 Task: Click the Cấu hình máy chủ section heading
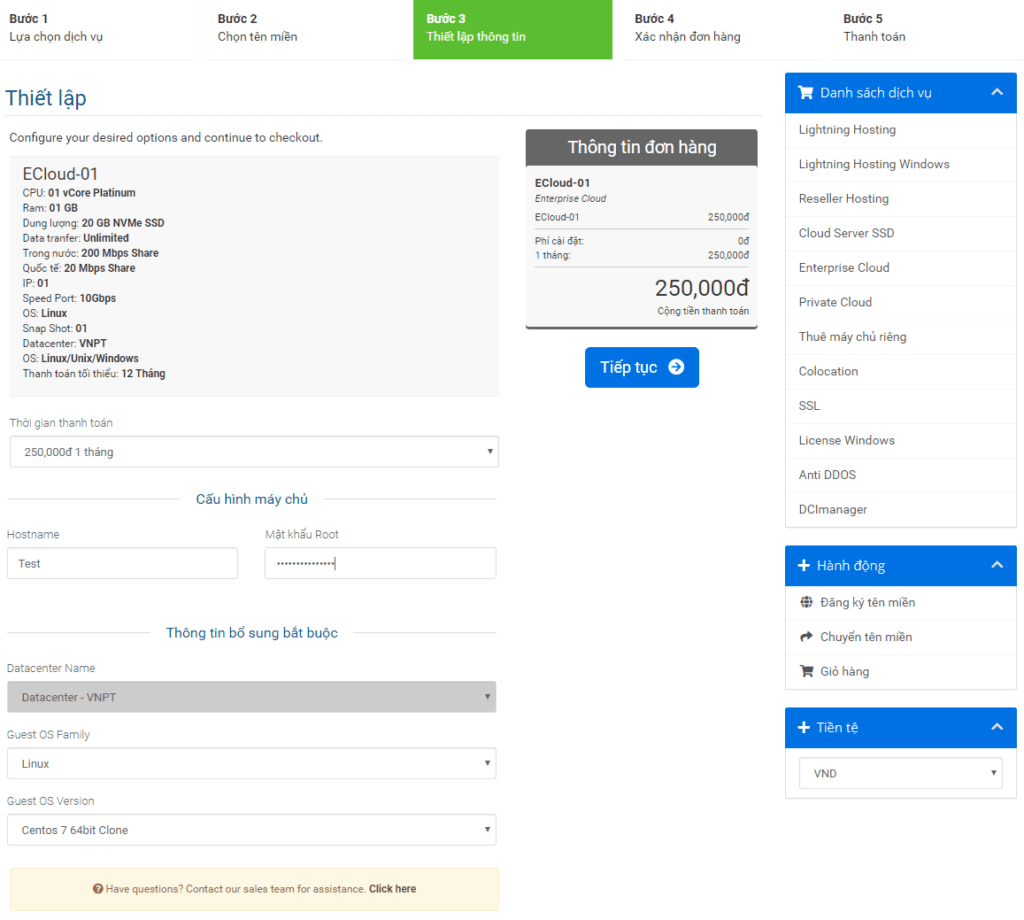pyautogui.click(x=251, y=499)
